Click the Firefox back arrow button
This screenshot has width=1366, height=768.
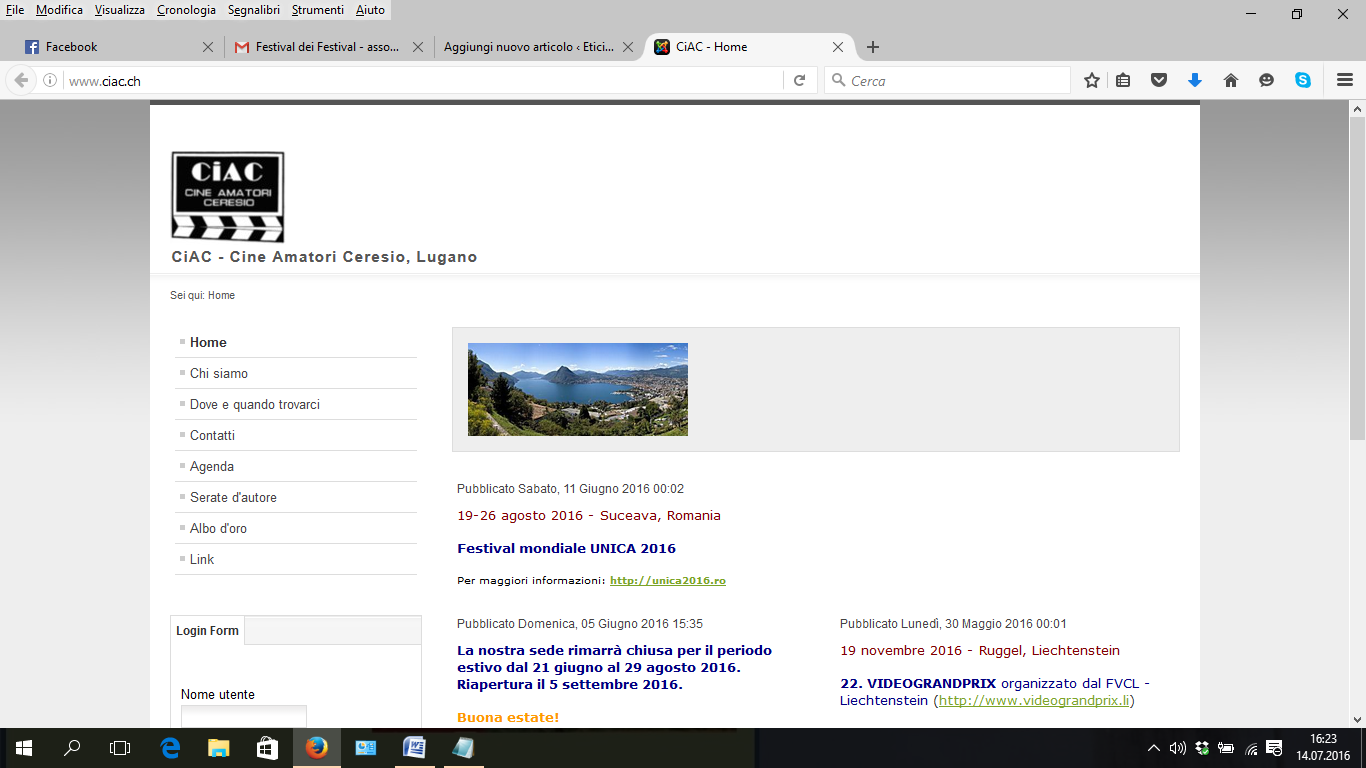point(21,81)
